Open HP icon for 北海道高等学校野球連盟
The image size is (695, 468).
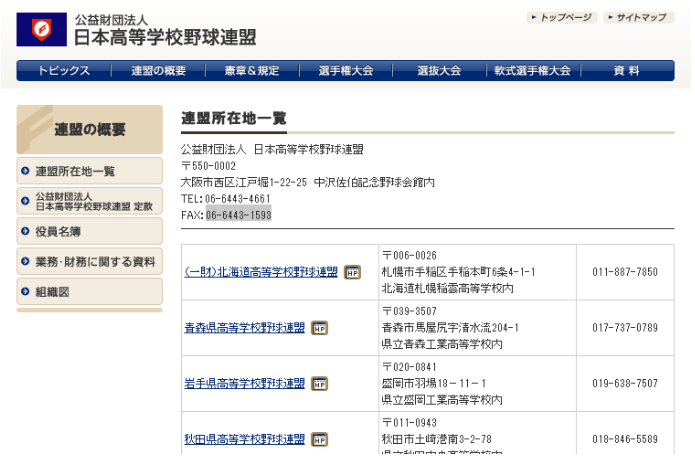tap(353, 272)
